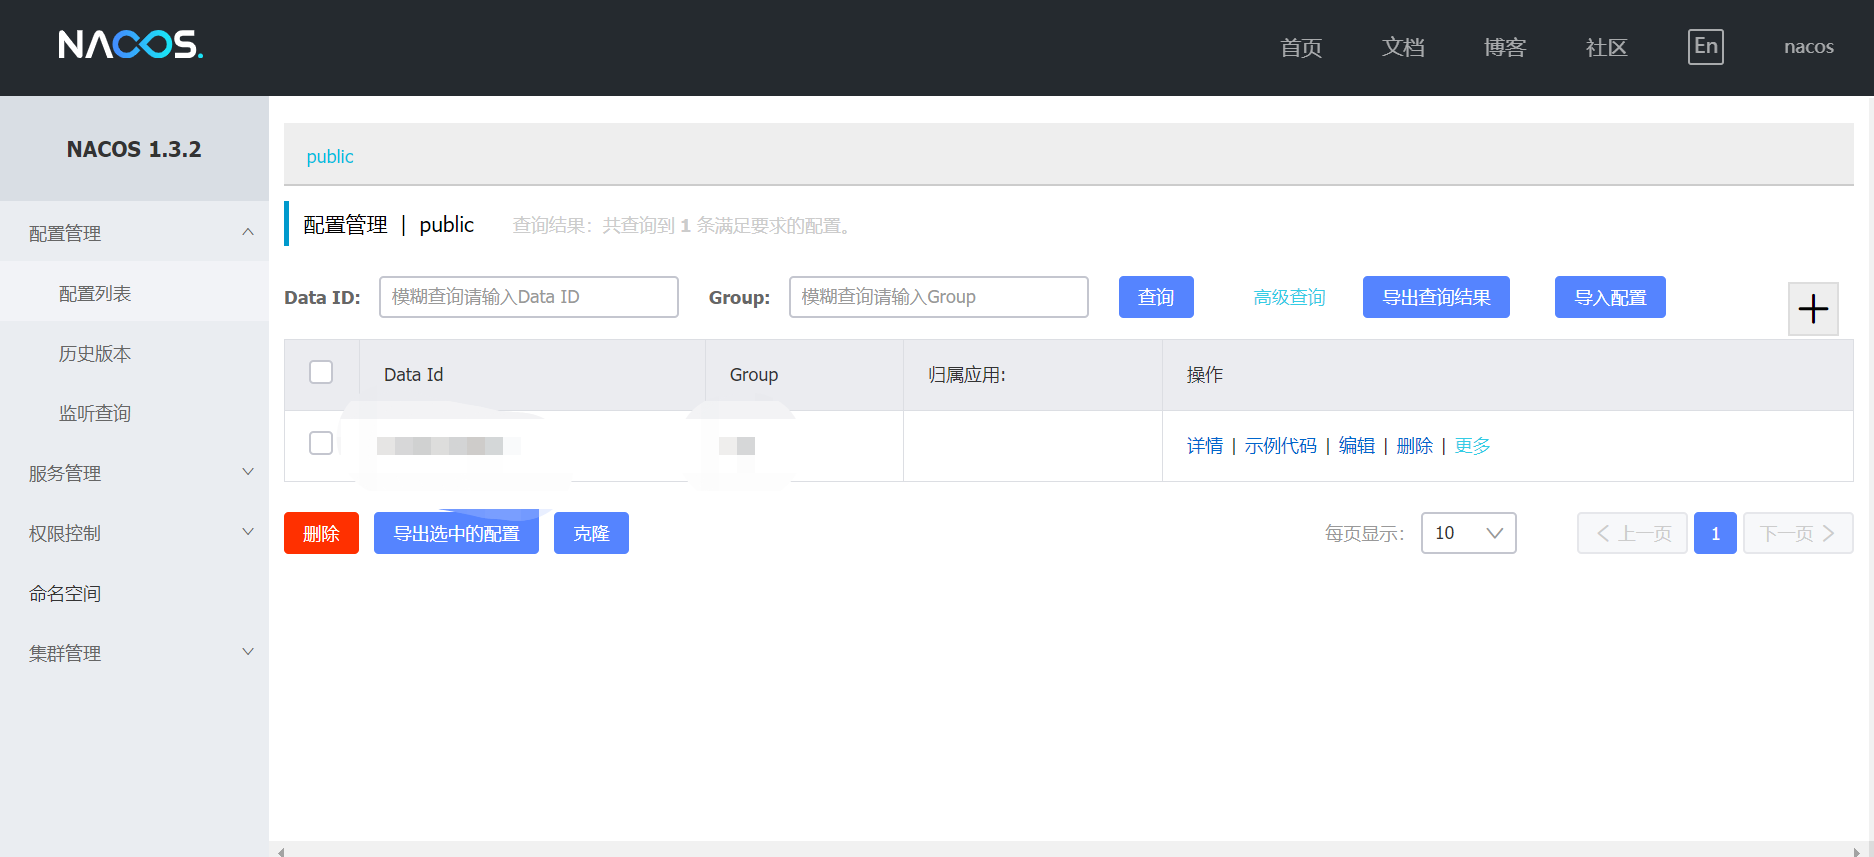The image size is (1874, 857).
Task: Open 社区 in top navigation
Action: pyautogui.click(x=1607, y=47)
